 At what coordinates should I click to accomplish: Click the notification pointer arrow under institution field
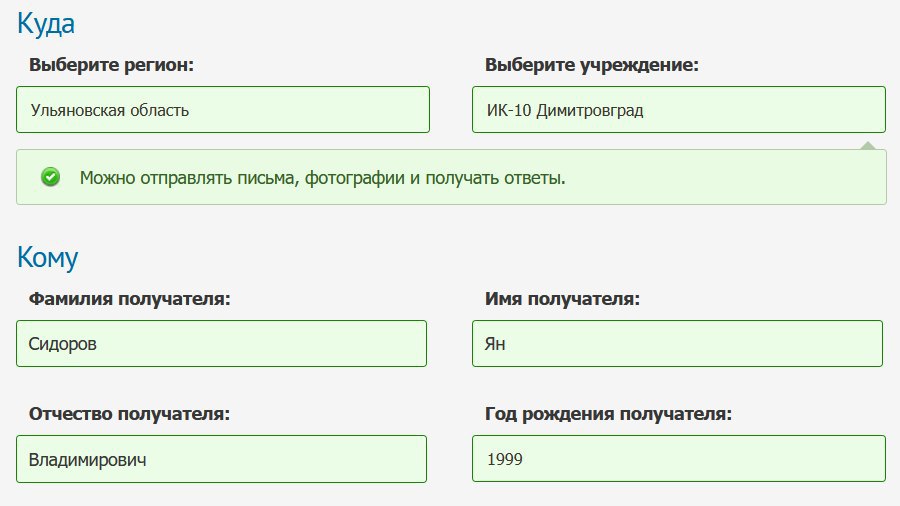868,146
